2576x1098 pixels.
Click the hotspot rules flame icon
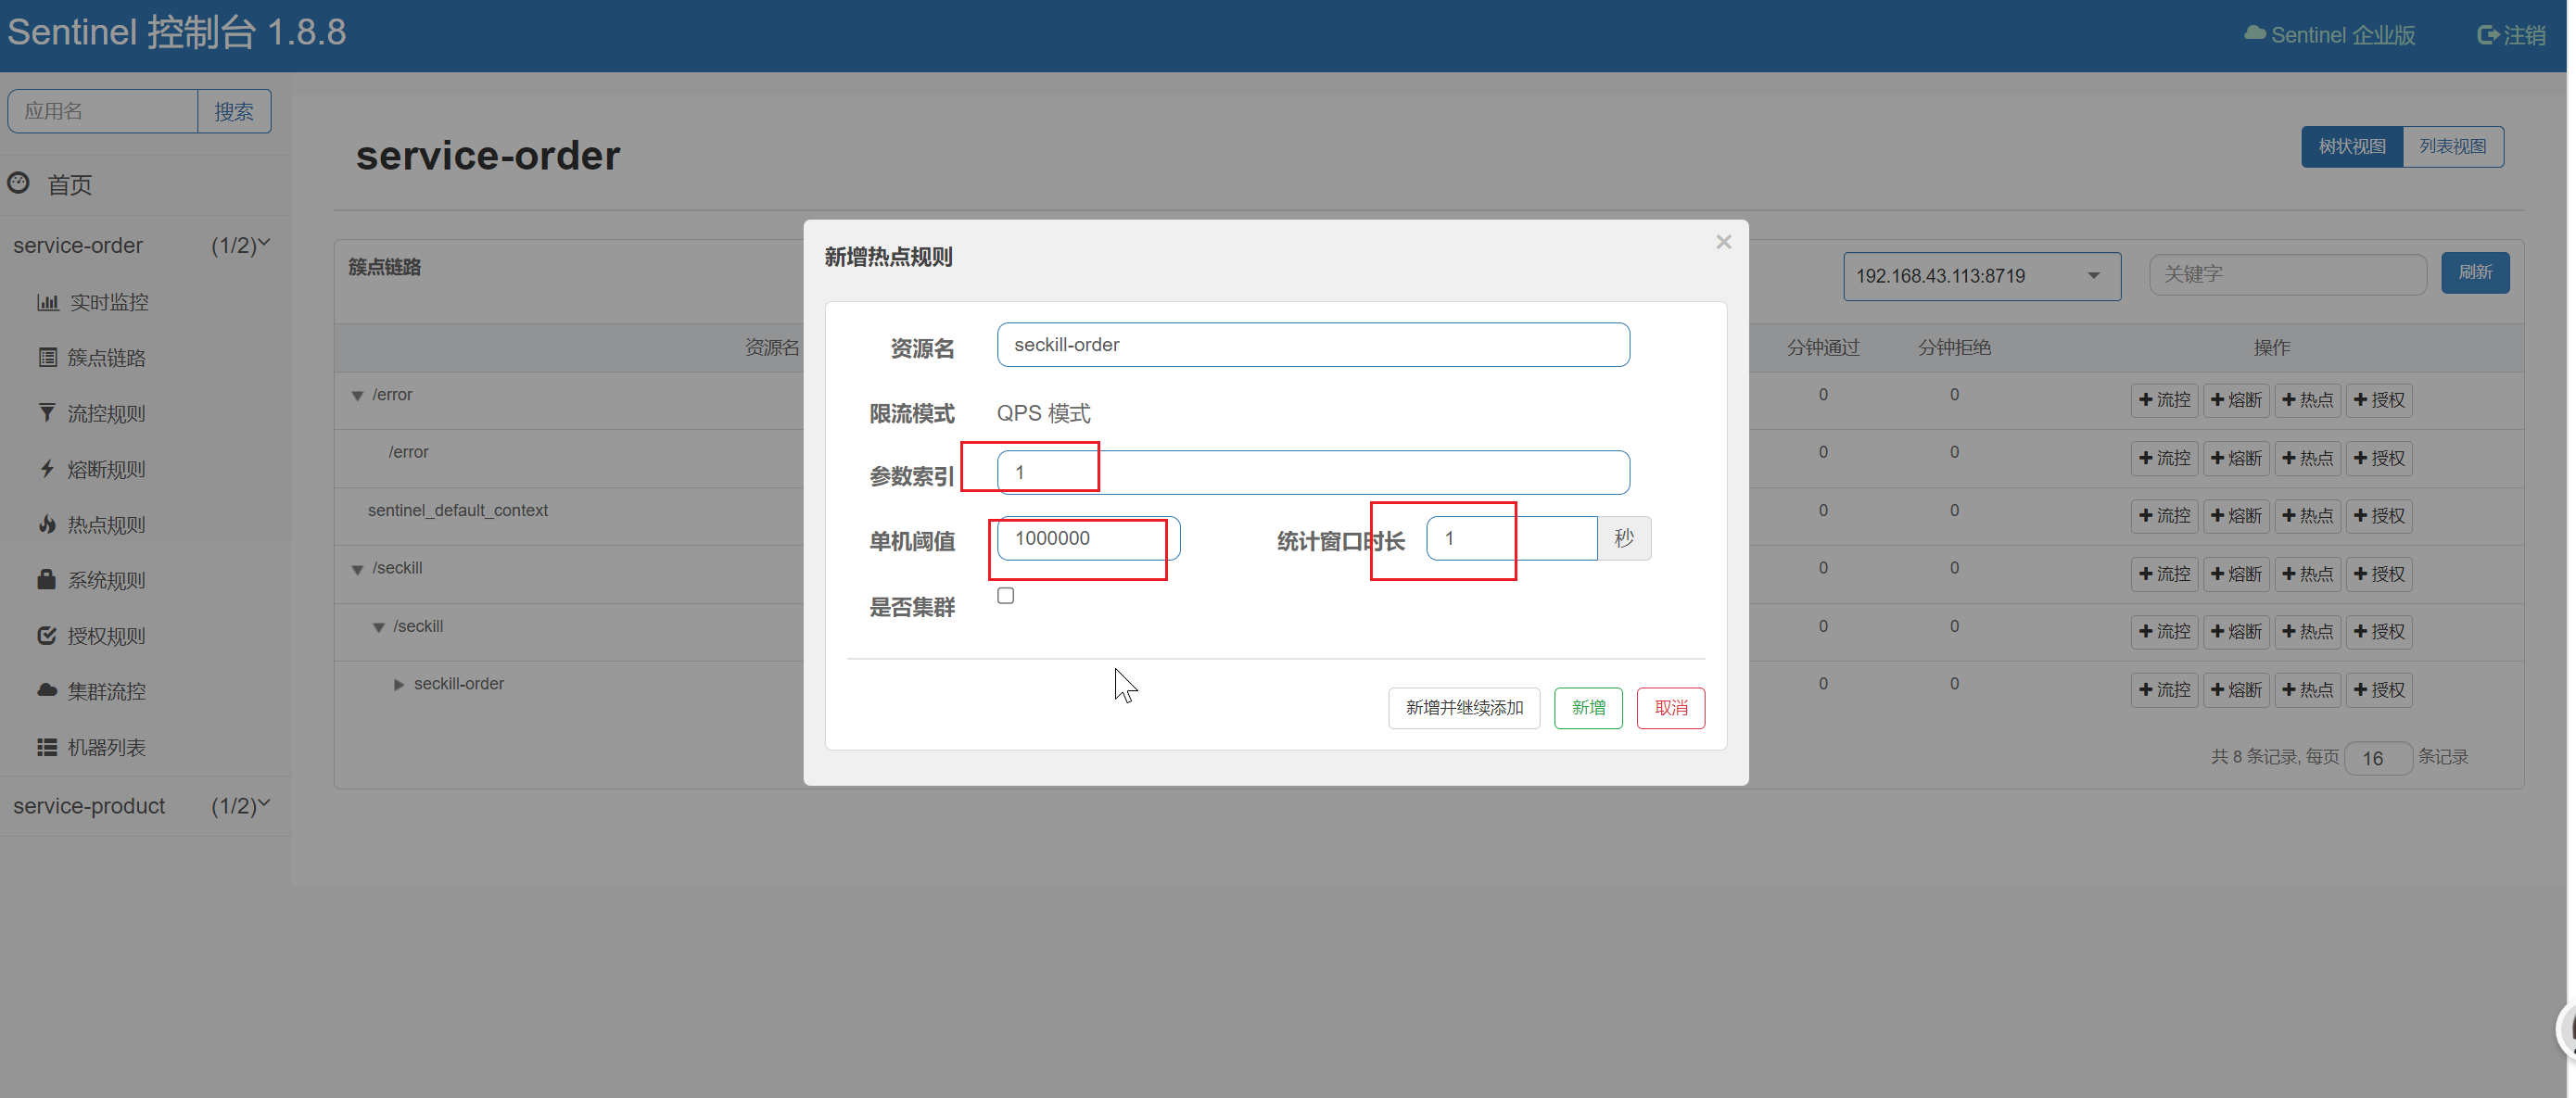coord(47,524)
